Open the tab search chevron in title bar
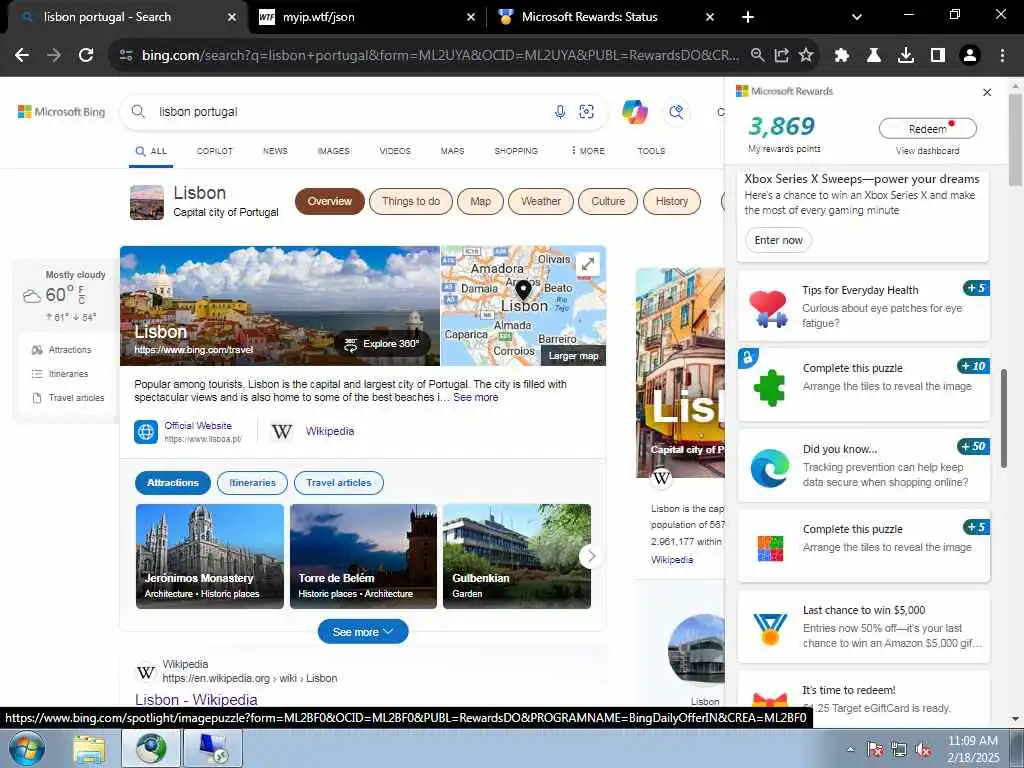 click(857, 17)
